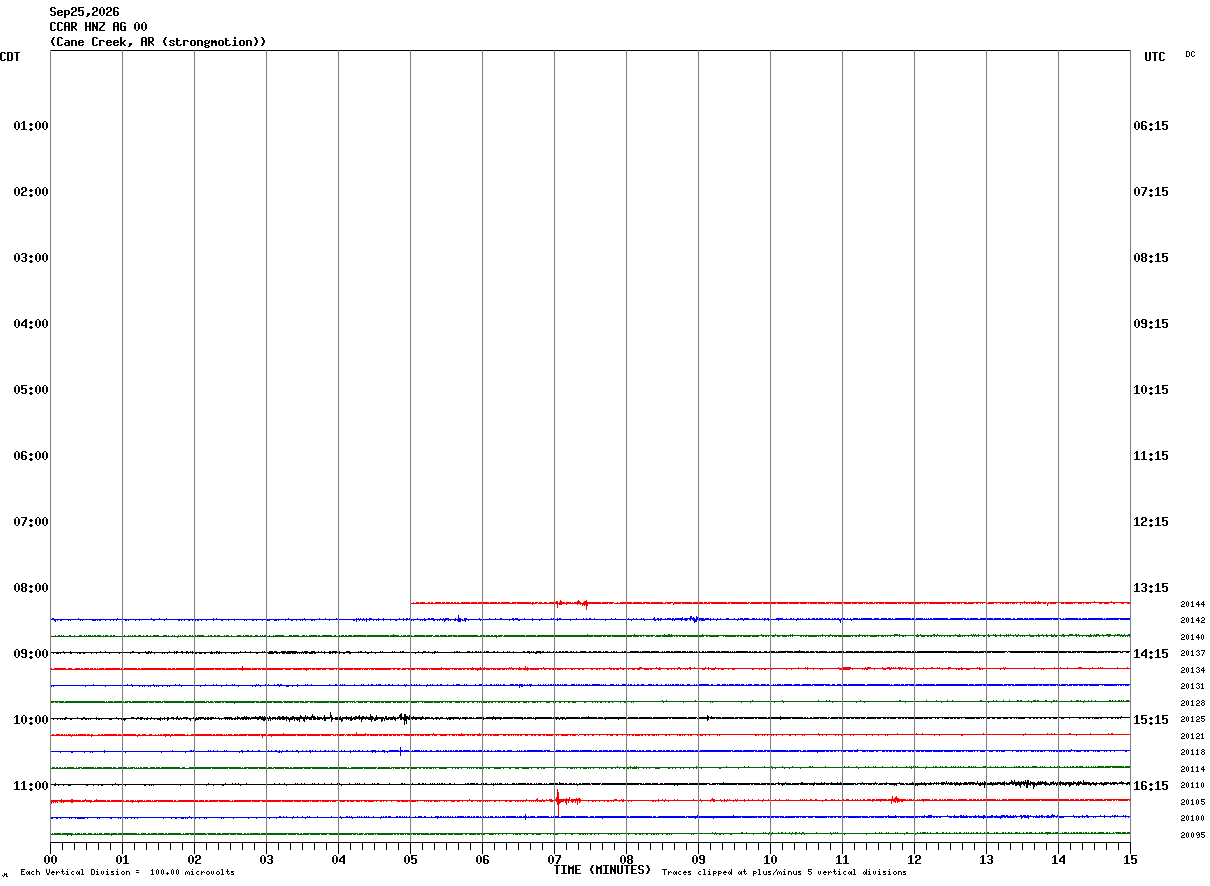Click the 06:15 UTC label
Image resolution: width=1210 pixels, height=886 pixels.
tap(1151, 125)
